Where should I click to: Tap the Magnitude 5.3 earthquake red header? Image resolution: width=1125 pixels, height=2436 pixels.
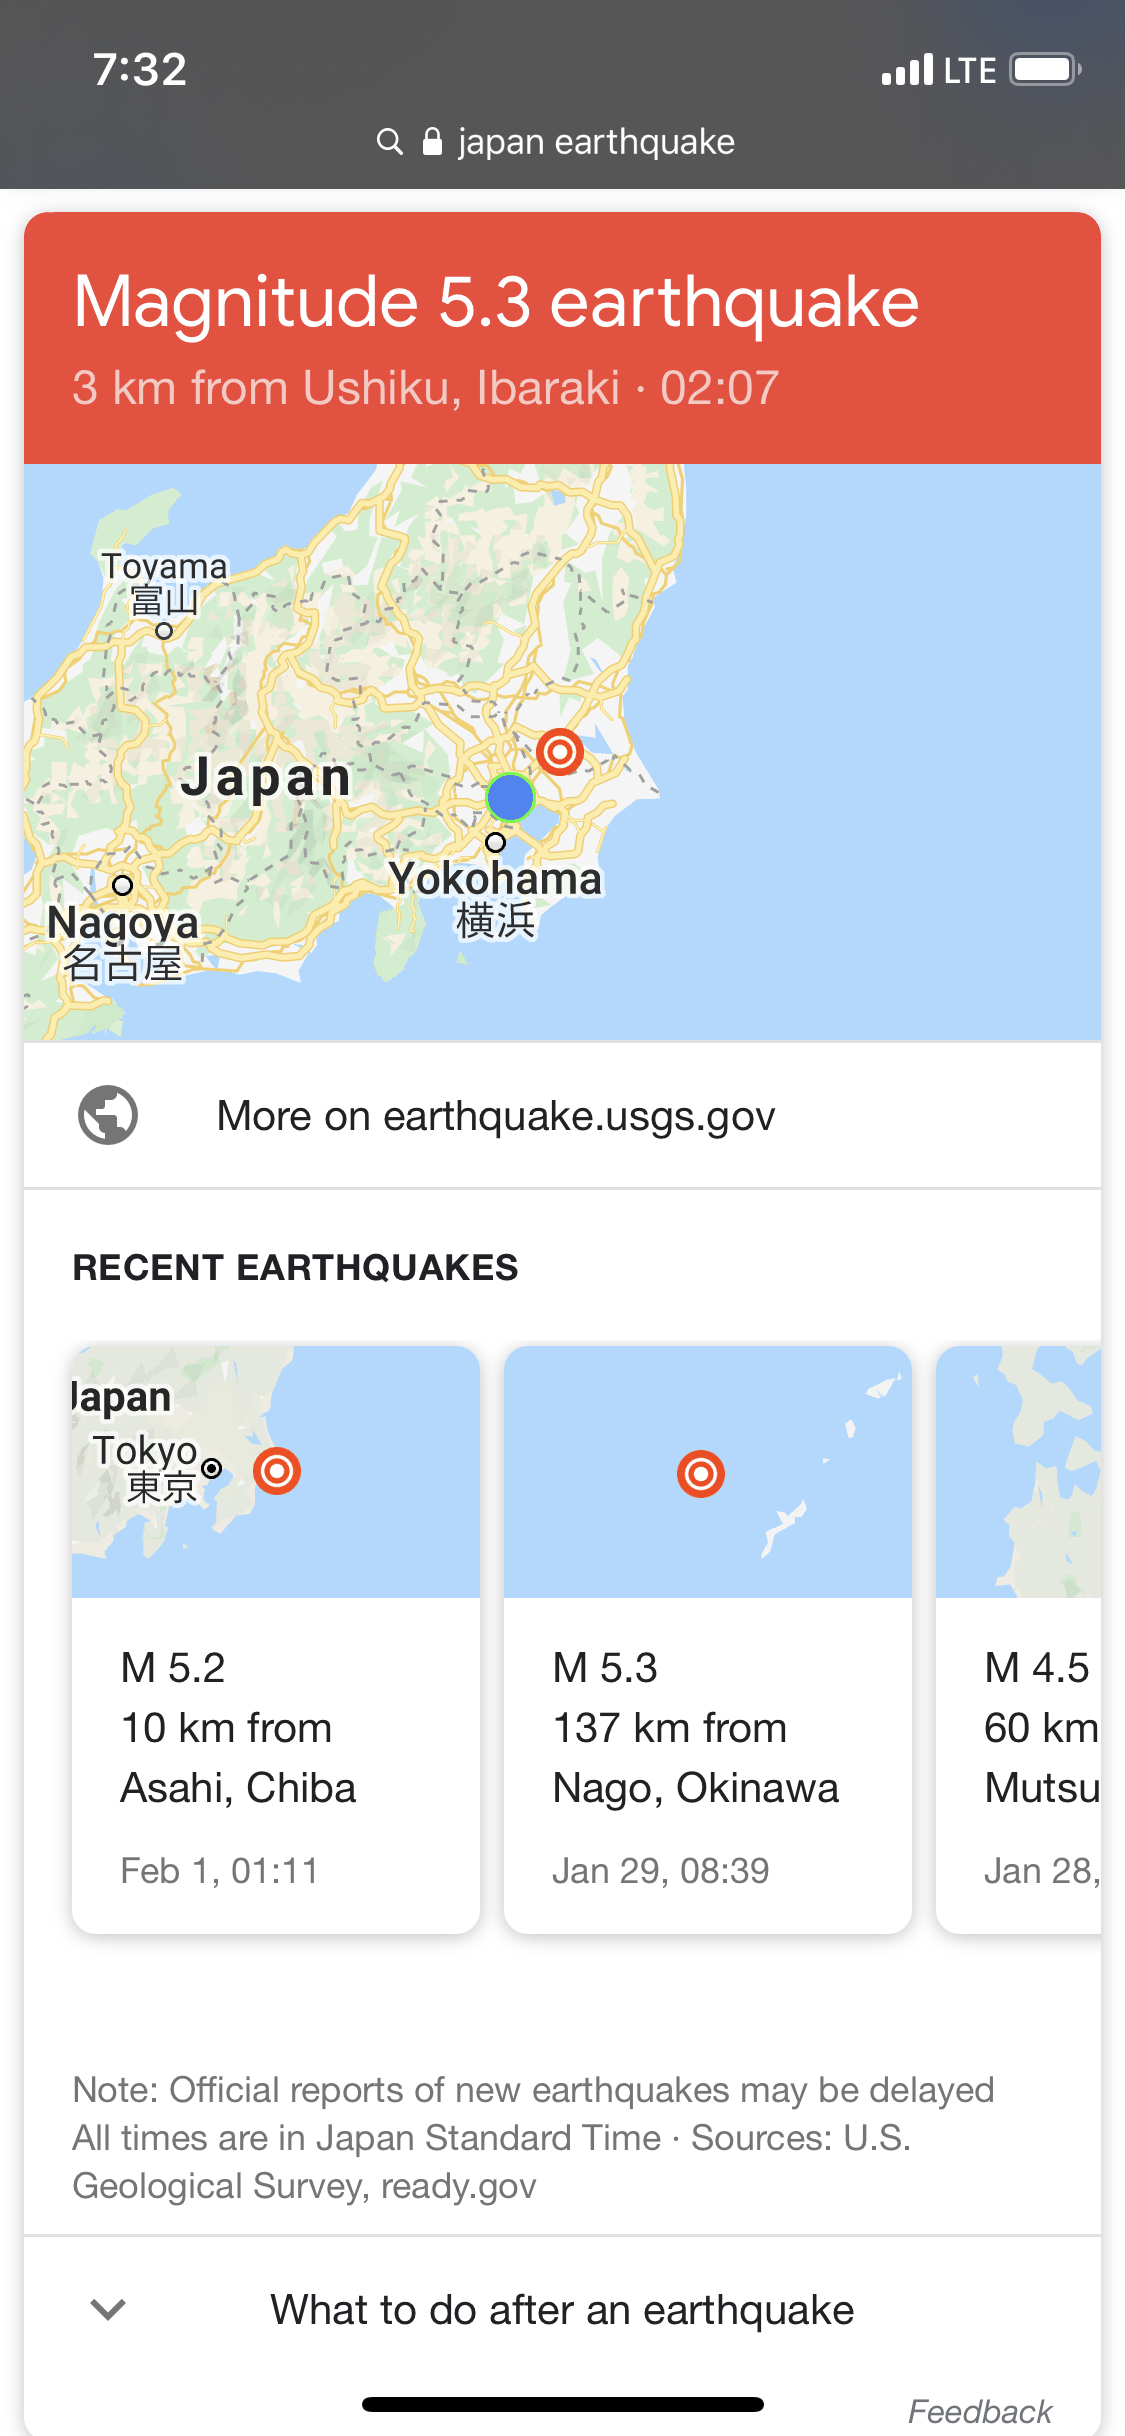point(562,337)
